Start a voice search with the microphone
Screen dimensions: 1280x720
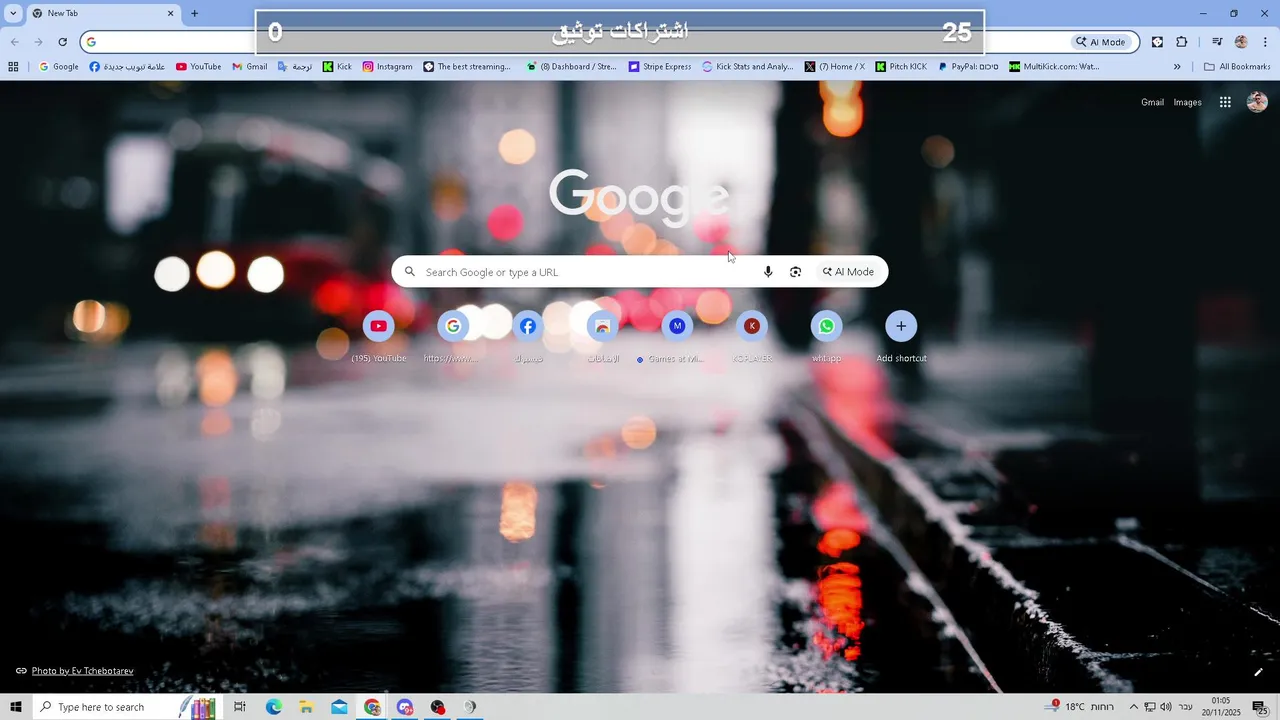click(768, 272)
